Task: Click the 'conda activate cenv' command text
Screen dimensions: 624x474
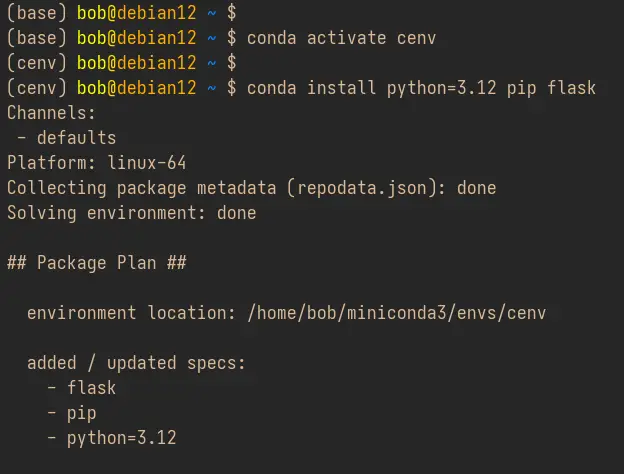Action: tap(341, 38)
